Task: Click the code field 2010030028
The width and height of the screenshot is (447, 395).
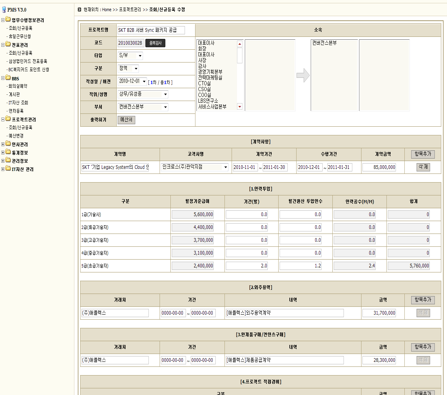Action: (130, 43)
